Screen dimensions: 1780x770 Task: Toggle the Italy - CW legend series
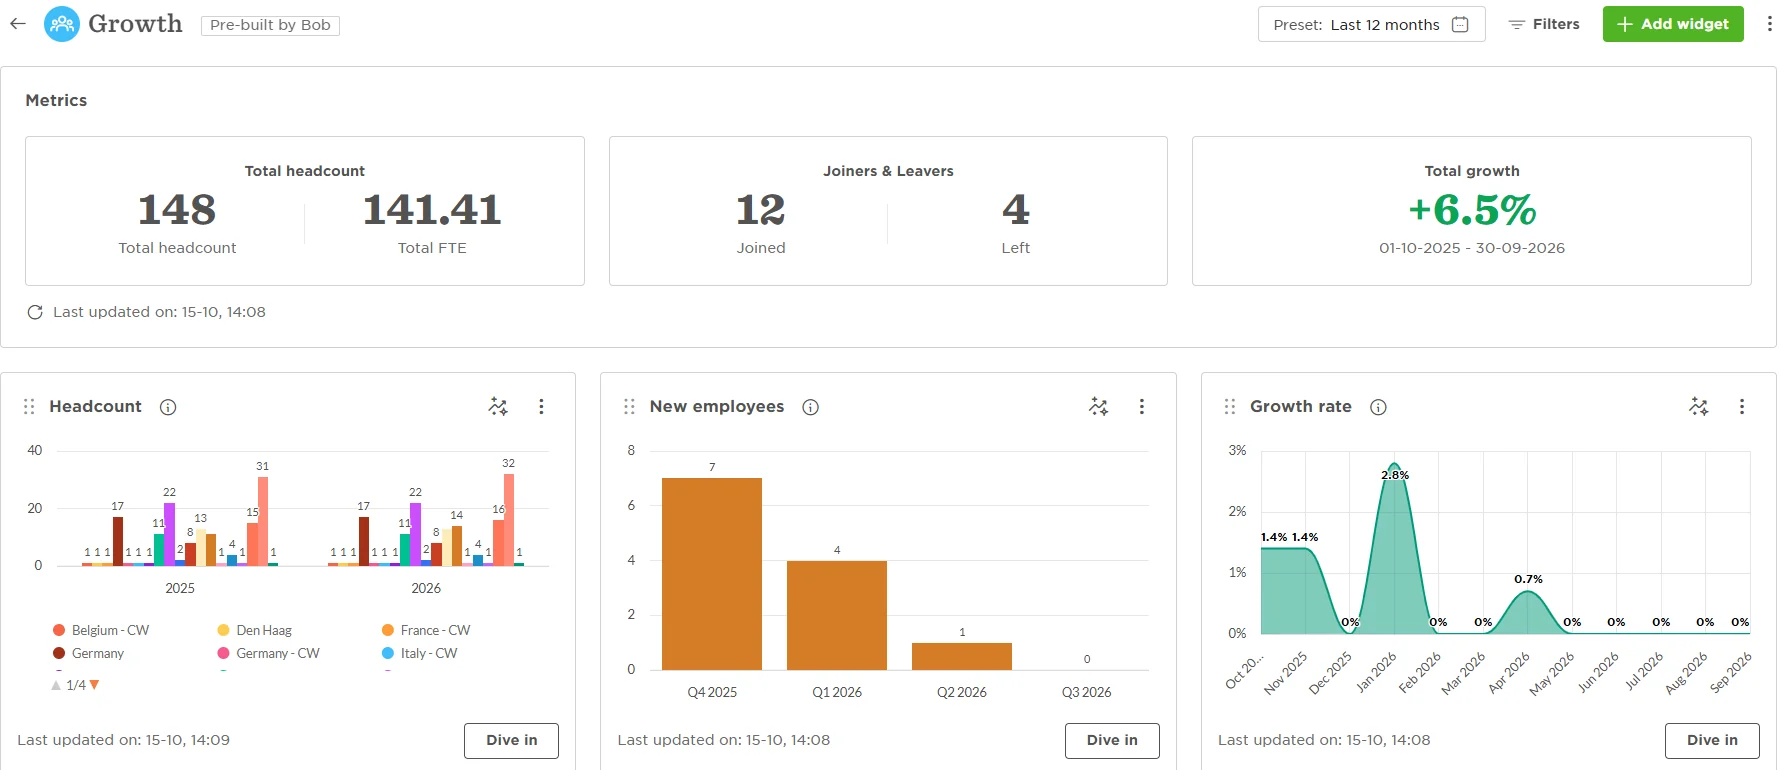click(x=420, y=653)
